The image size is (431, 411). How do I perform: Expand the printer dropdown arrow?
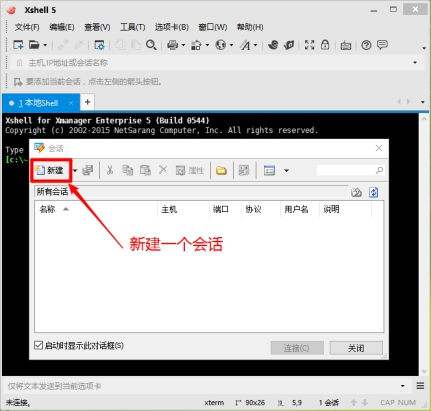click(x=183, y=45)
